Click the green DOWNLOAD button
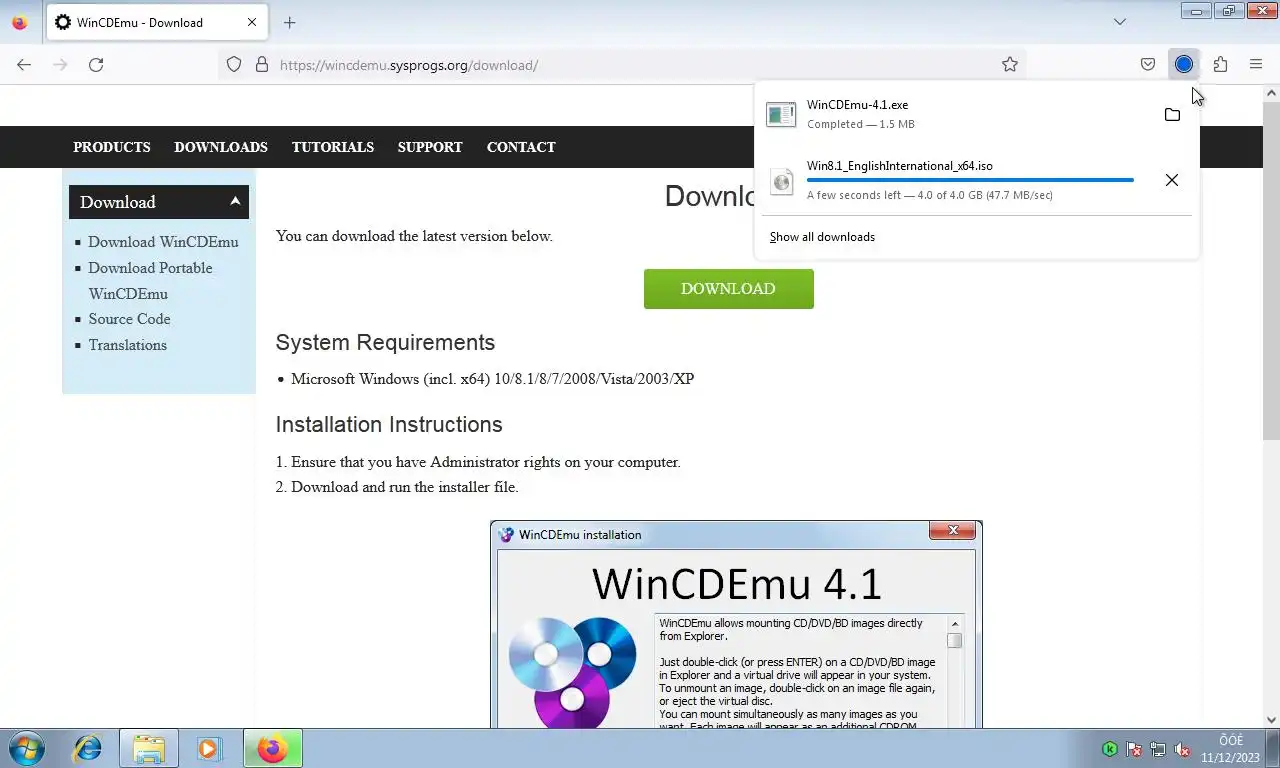Screen dimensions: 1280x768 [x=729, y=289]
